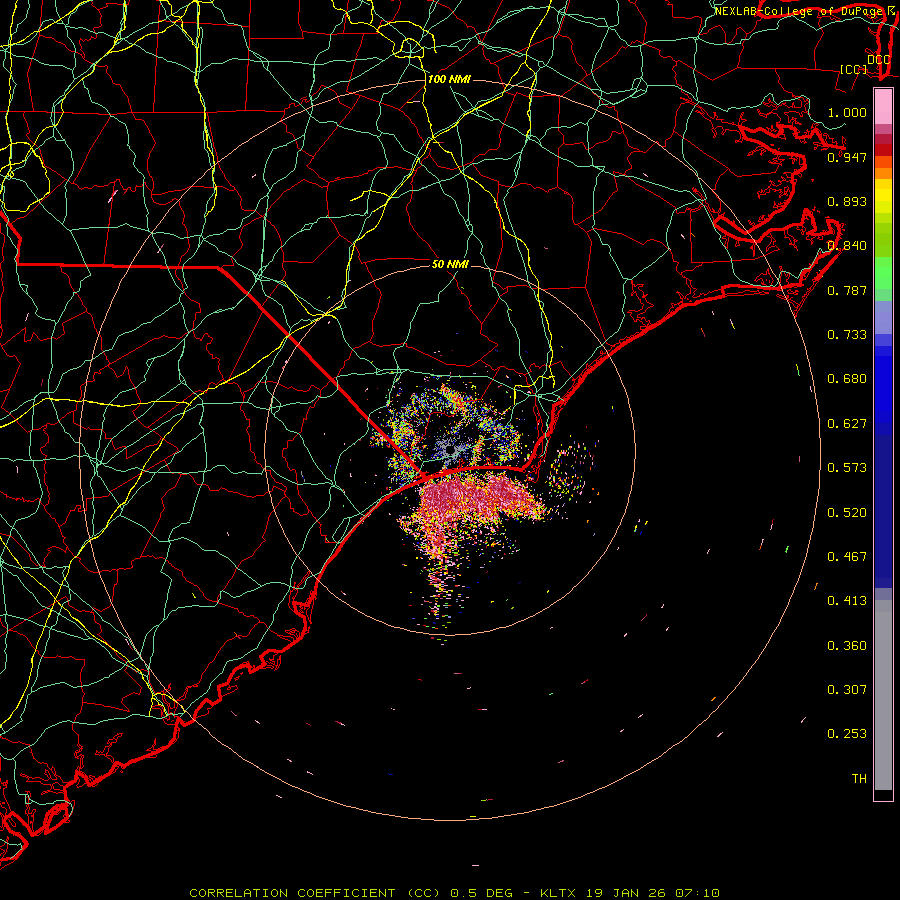Click the 0.307 legend value
The height and width of the screenshot is (900, 900).
coord(847,690)
